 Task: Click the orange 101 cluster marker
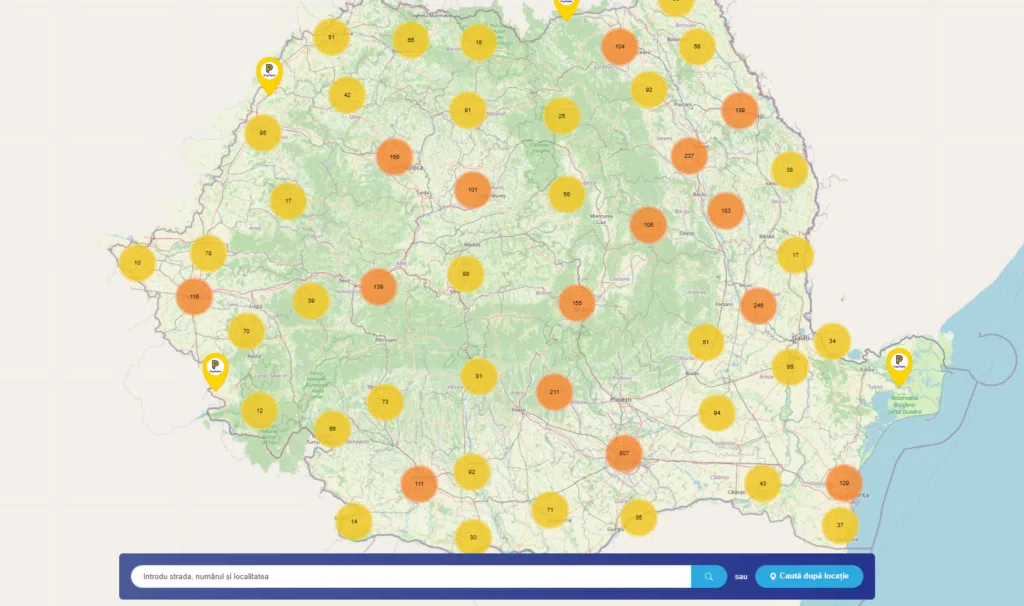point(472,190)
